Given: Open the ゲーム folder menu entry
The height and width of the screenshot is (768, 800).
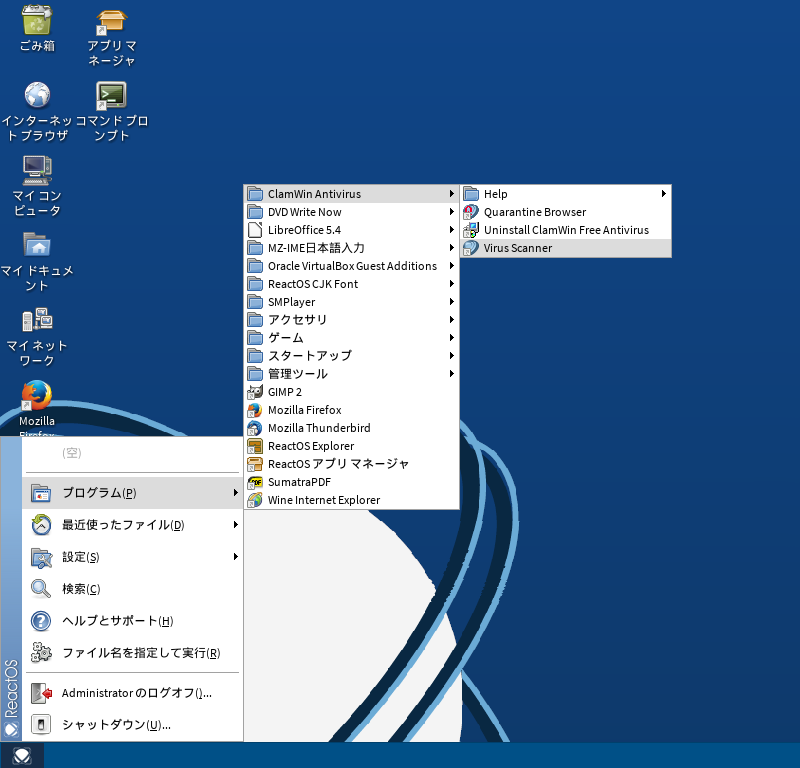Looking at the screenshot, I should click(351, 338).
